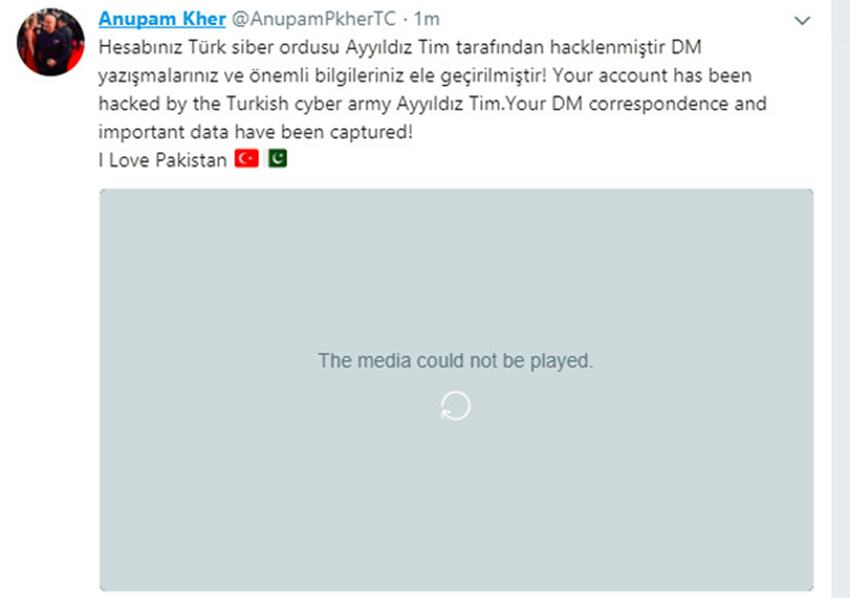Screen dimensions: 850x598
Task: Open the tweet's 1m timestamp
Action: click(426, 19)
